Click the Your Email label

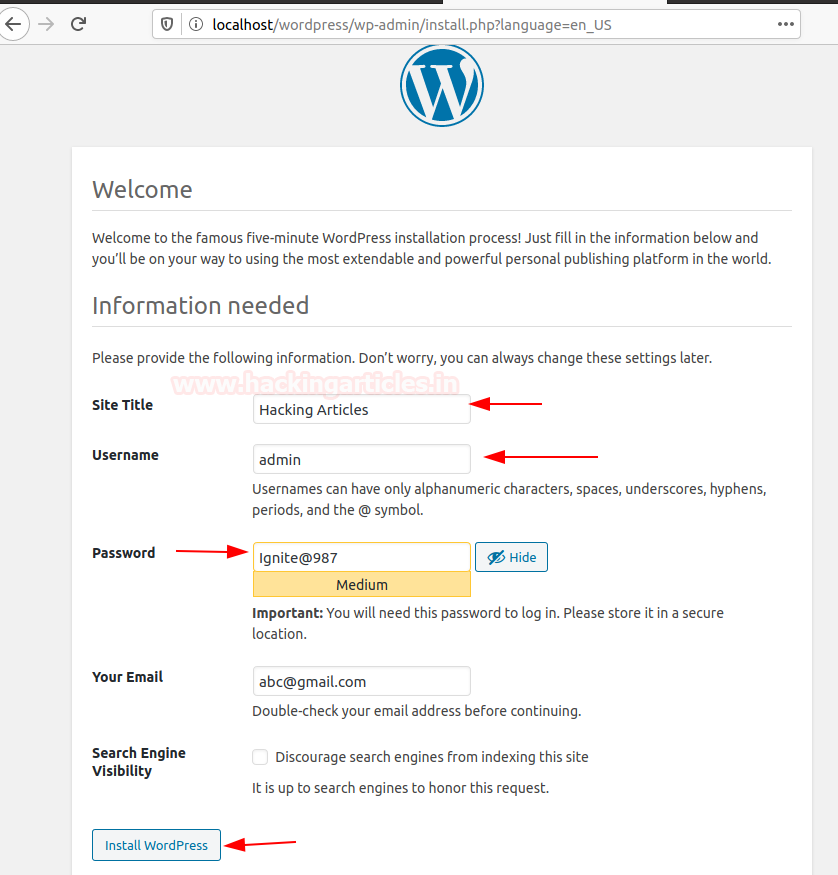click(127, 676)
